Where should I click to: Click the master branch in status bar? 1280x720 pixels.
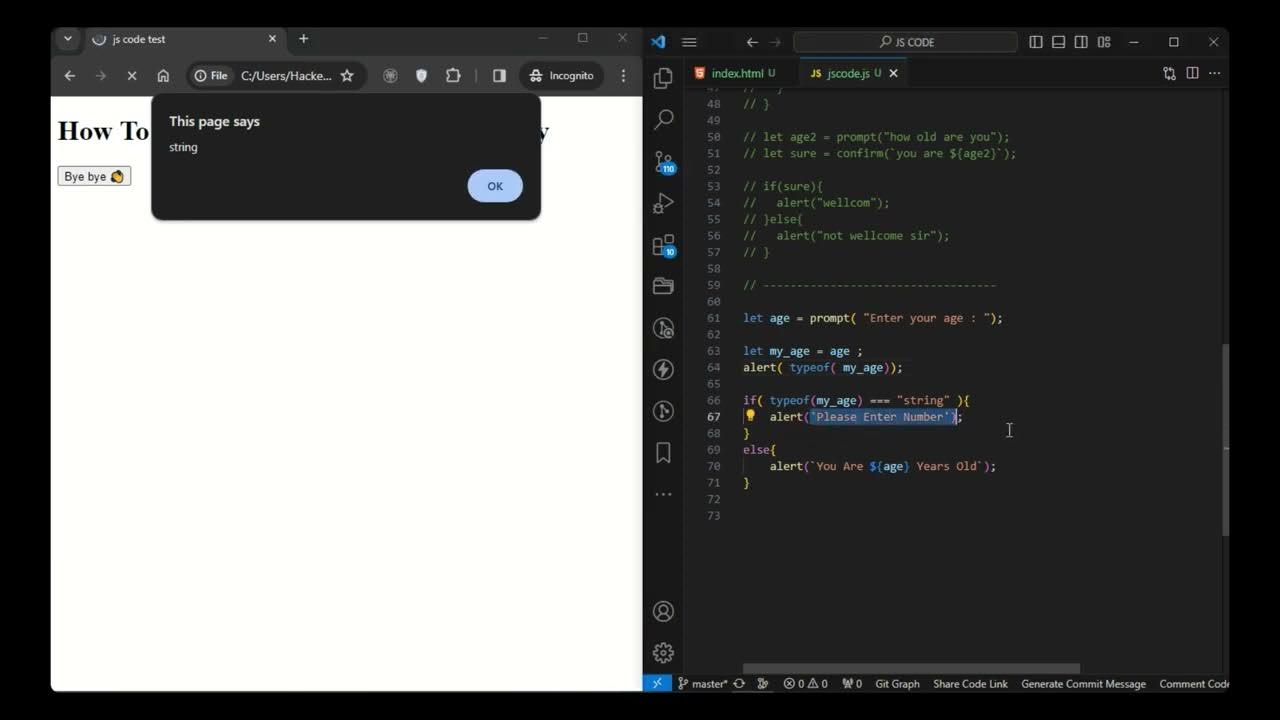coord(702,684)
